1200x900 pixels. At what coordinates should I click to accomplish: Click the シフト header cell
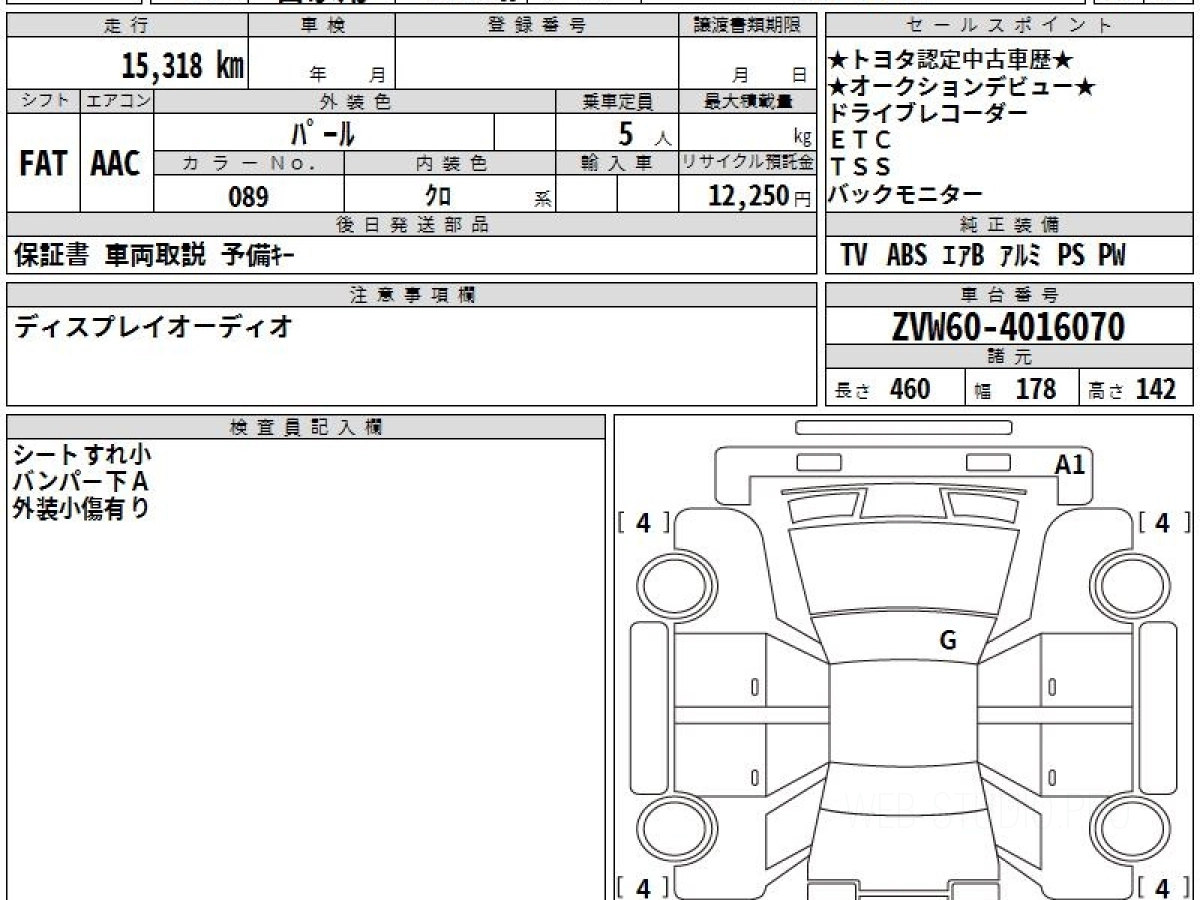pyautogui.click(x=43, y=101)
